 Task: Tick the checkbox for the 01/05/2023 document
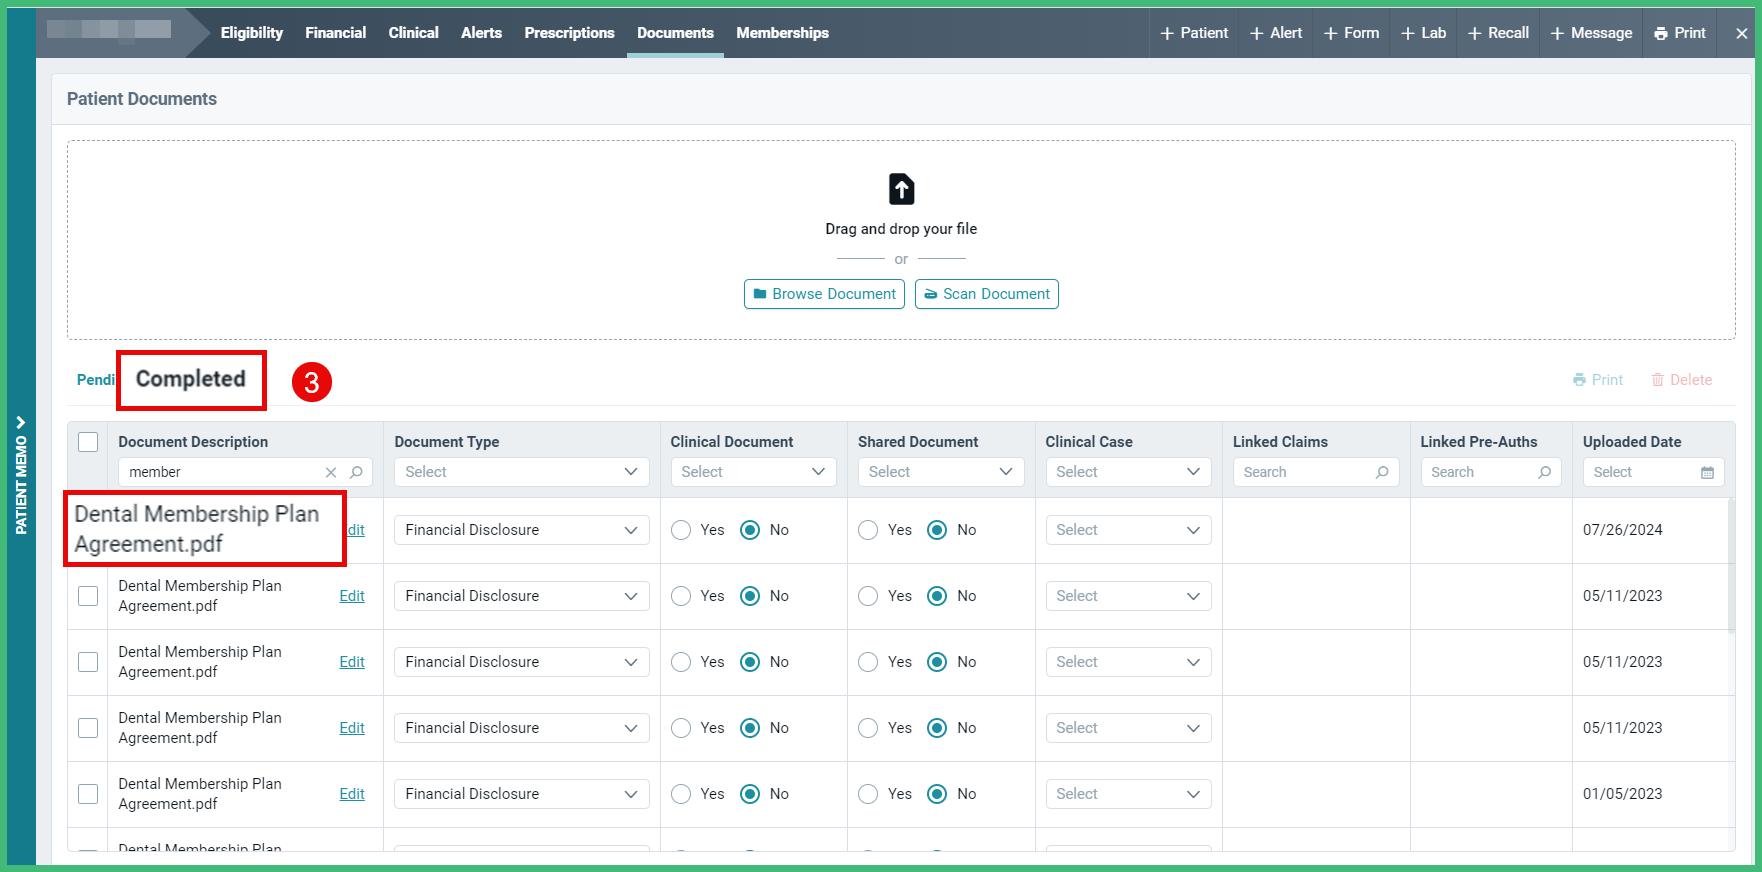[x=88, y=794]
